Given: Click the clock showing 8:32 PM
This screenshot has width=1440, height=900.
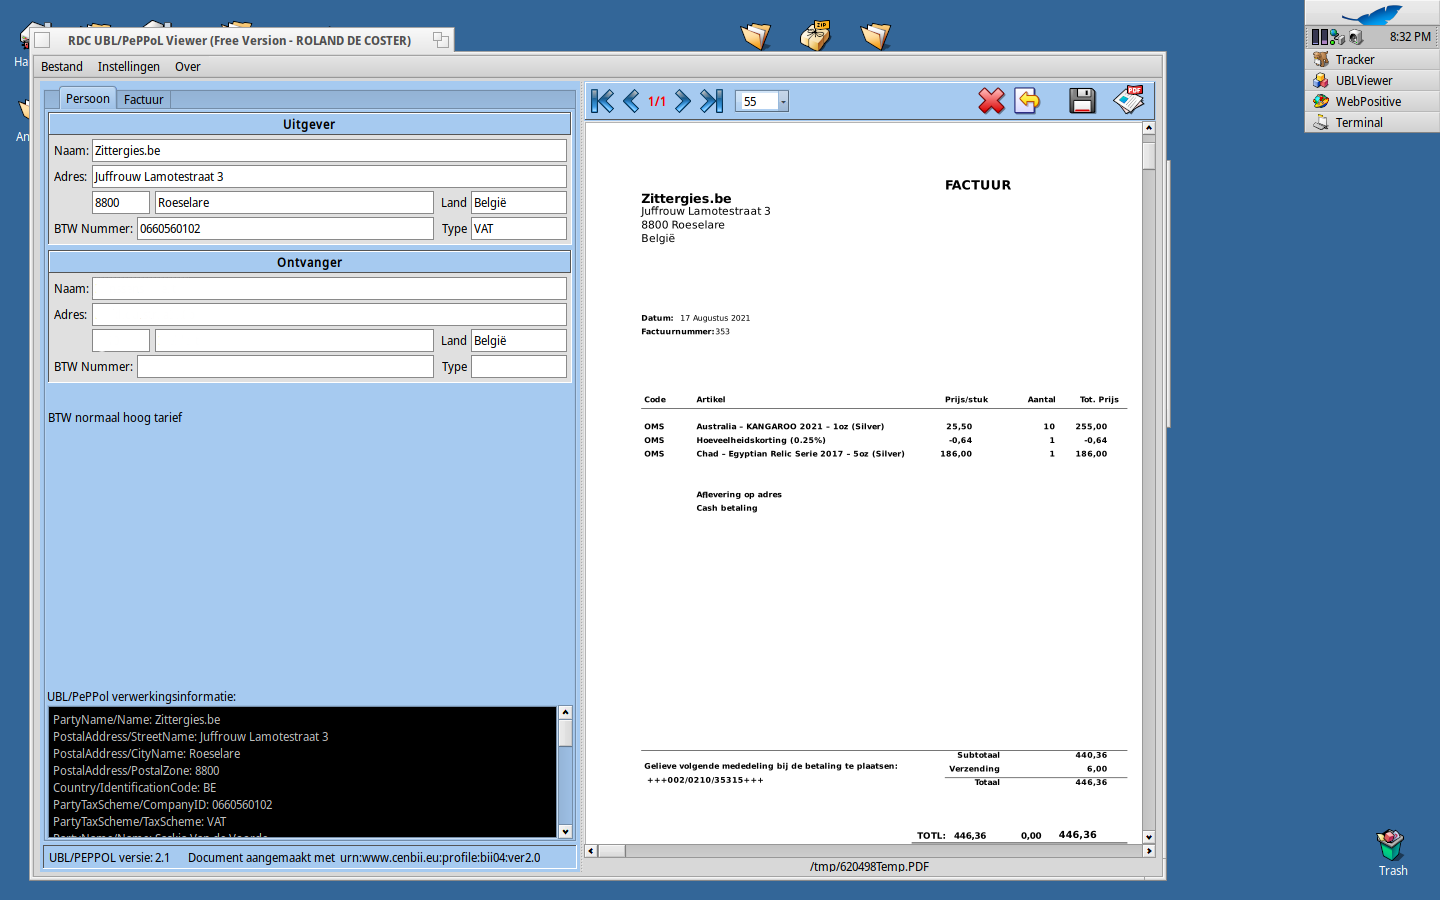Looking at the screenshot, I should tap(1410, 37).
